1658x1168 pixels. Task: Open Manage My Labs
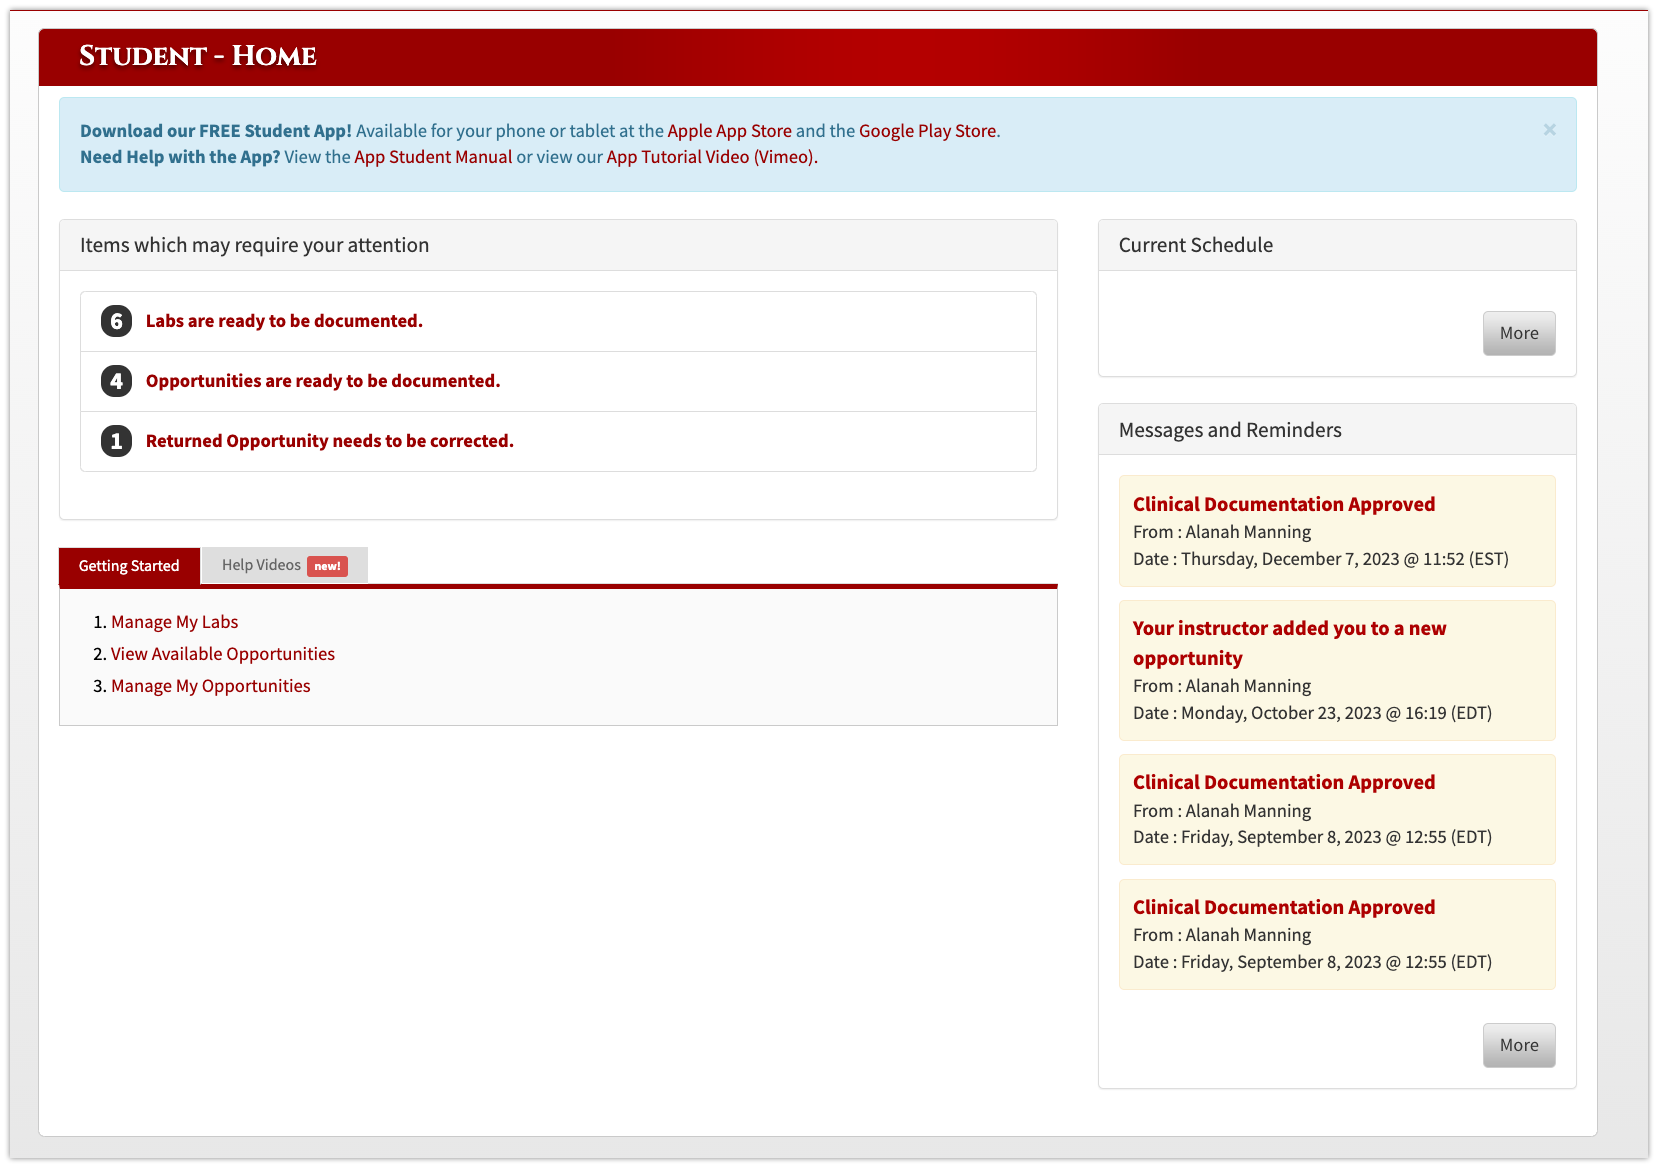coord(174,621)
